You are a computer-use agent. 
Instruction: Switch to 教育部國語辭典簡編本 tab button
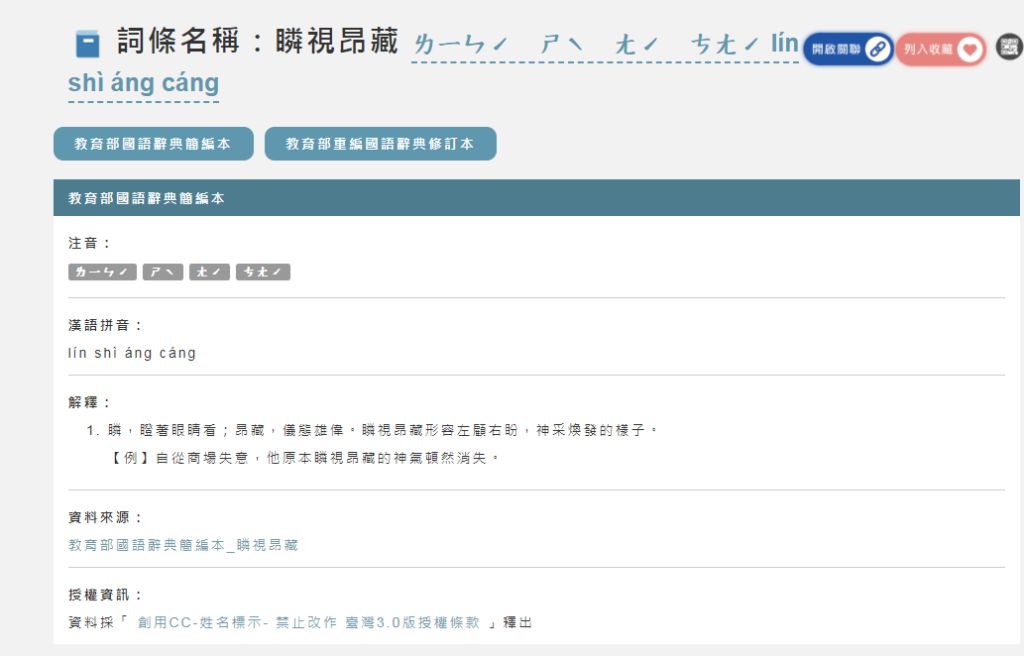click(153, 144)
